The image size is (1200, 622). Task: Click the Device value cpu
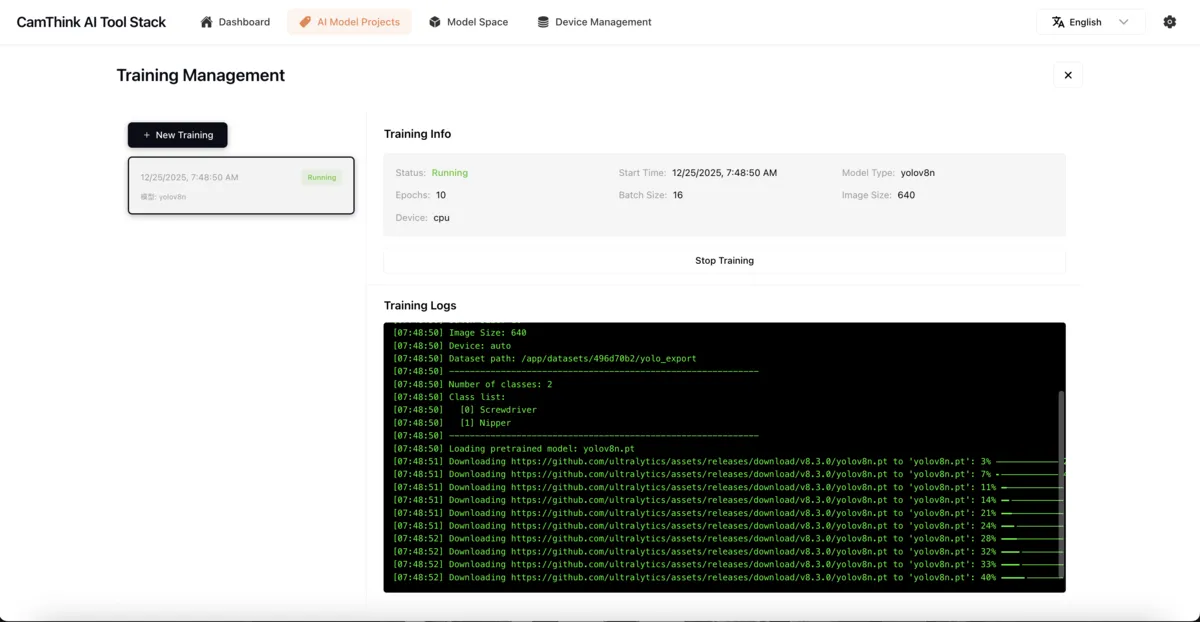(441, 217)
